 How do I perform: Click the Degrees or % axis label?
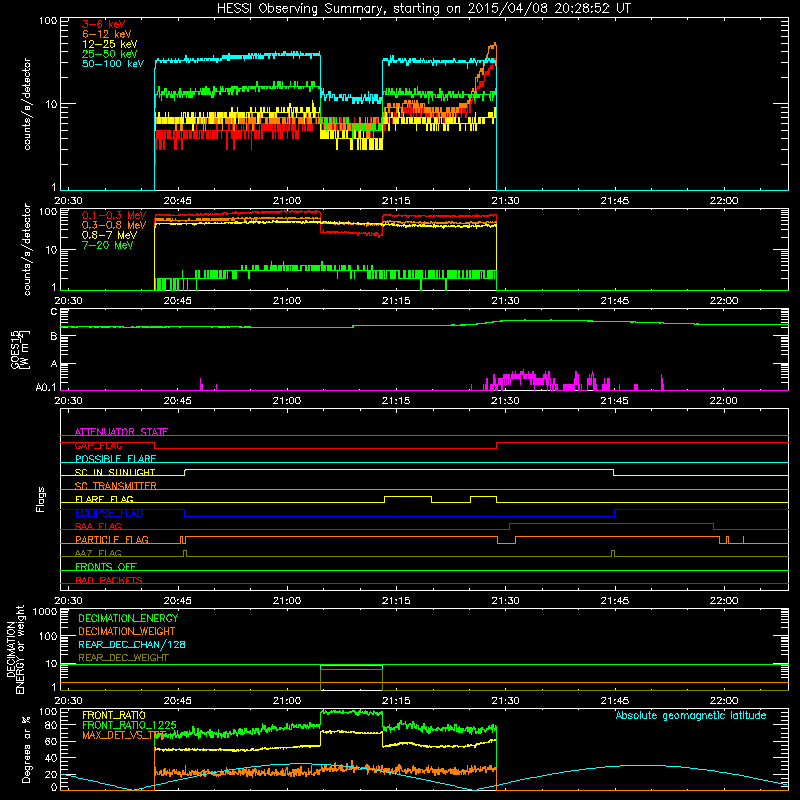(25, 749)
